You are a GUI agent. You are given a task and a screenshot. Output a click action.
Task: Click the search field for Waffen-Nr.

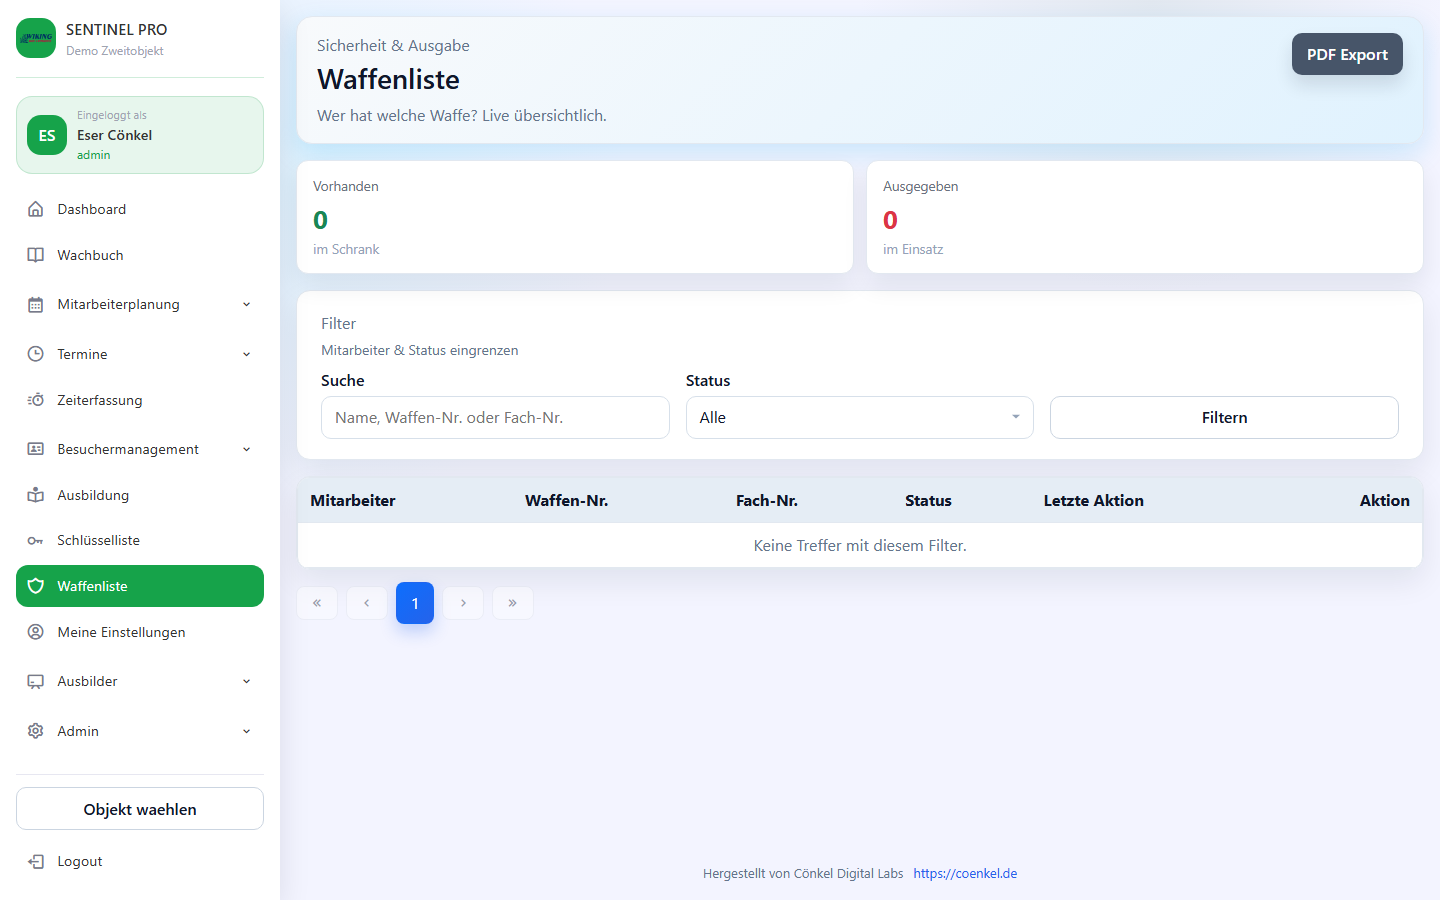point(495,417)
